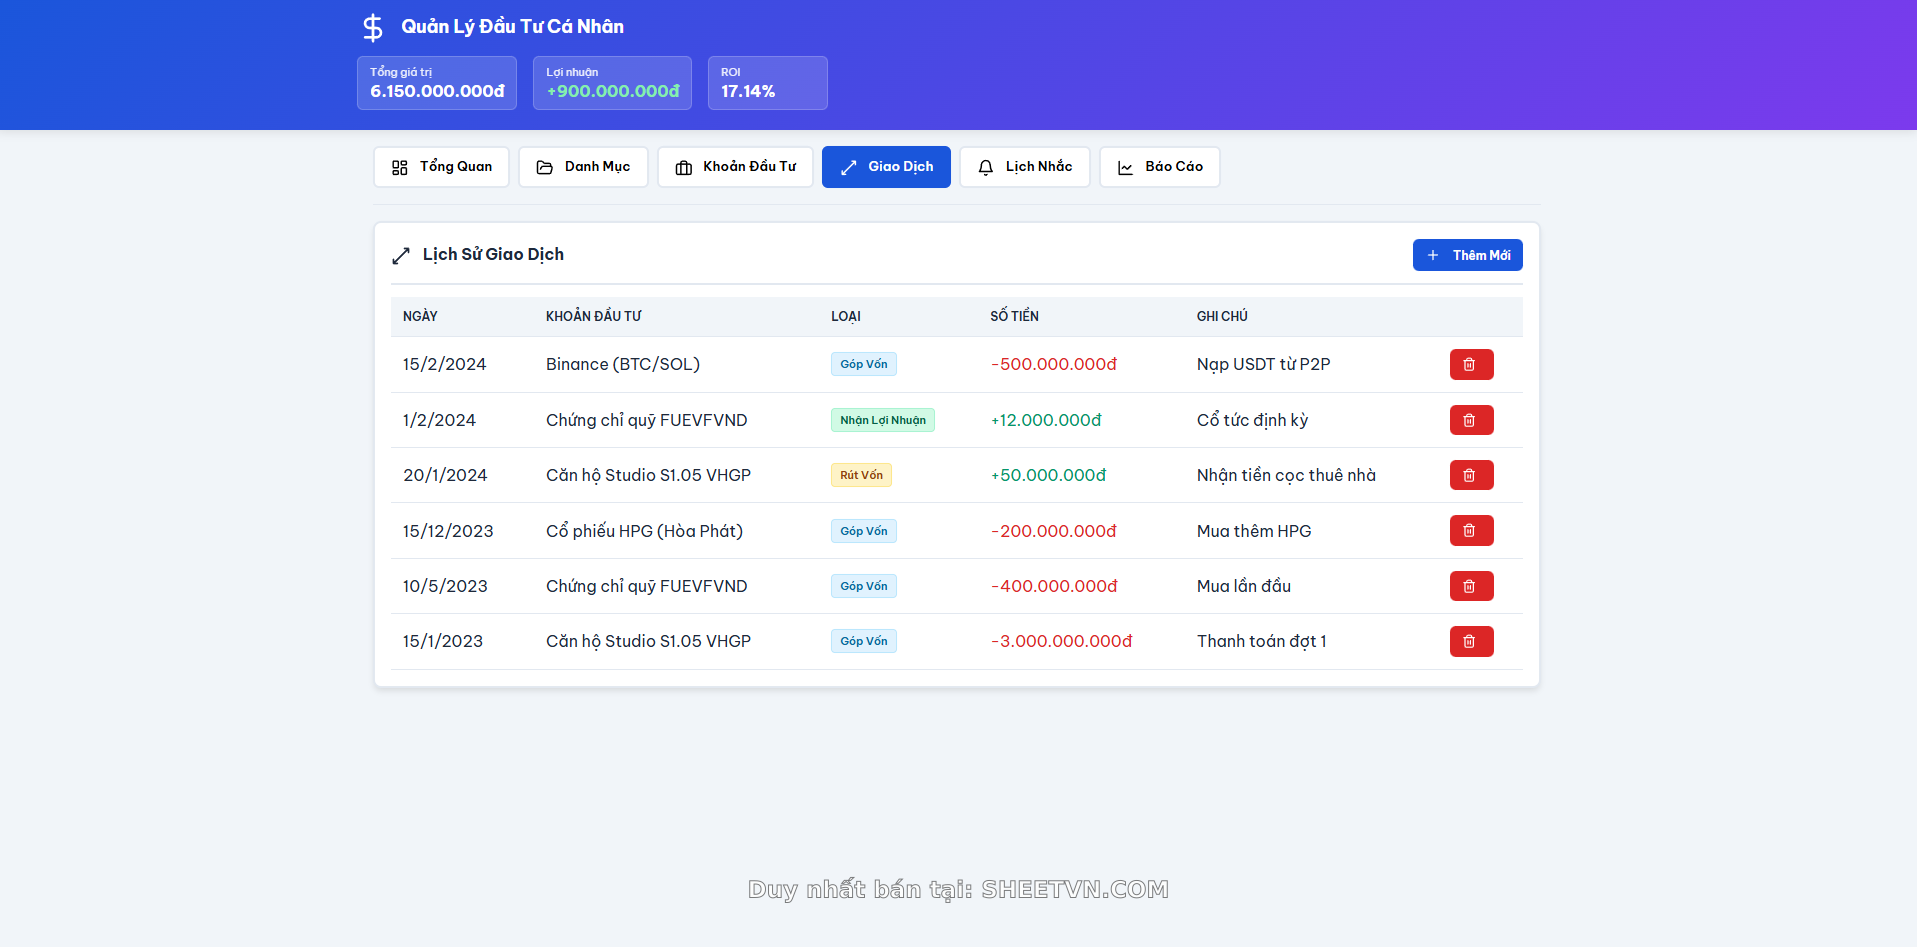Click the amount +12.000.000đ
Screen dimensions: 1917x947
click(x=1046, y=420)
